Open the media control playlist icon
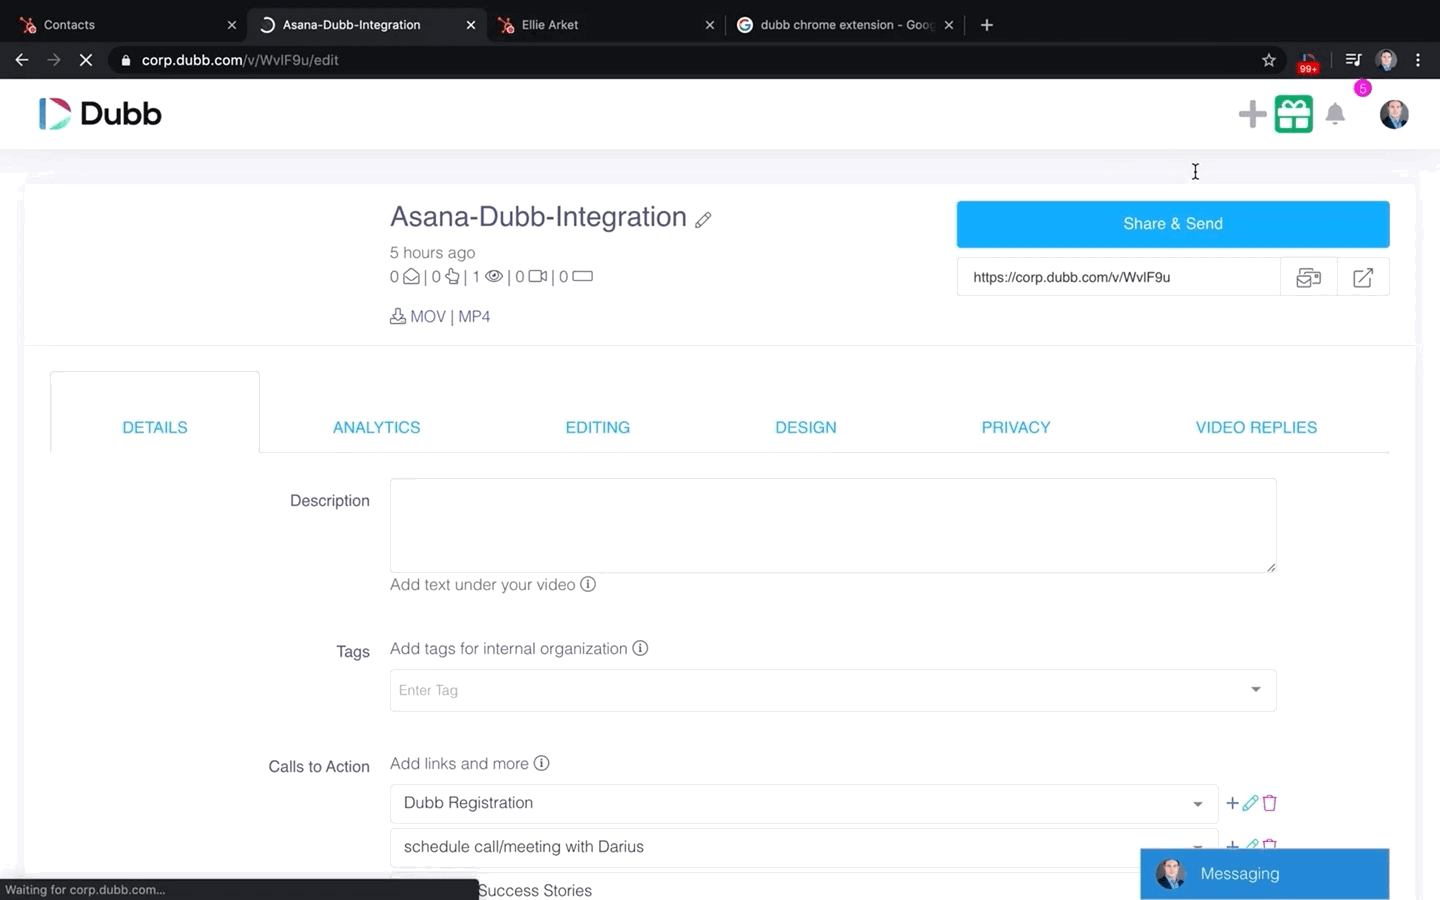 point(1353,60)
